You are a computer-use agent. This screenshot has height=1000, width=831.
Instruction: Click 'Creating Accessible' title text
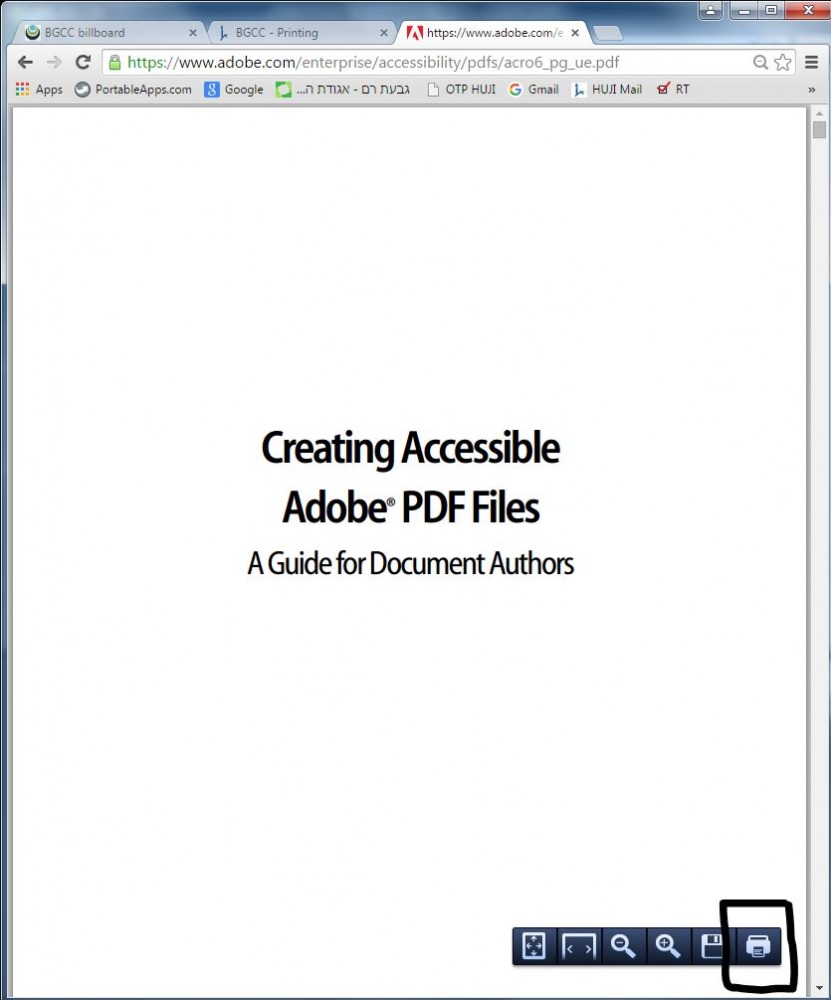411,448
